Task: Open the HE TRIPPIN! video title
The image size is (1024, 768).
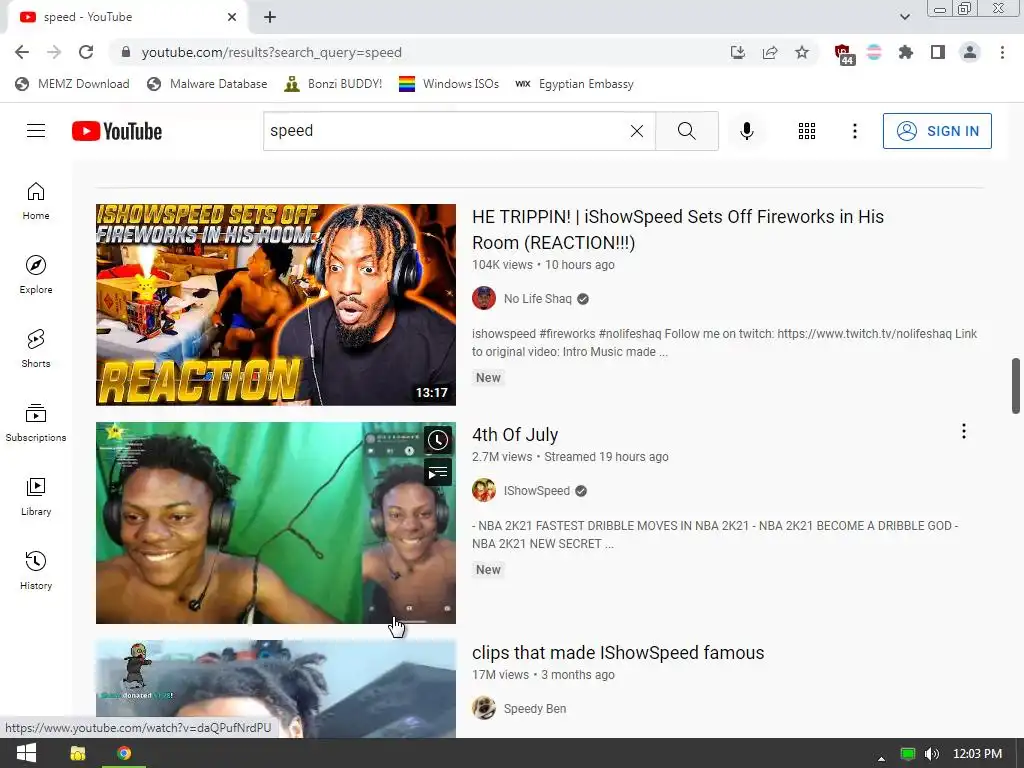Action: (x=677, y=229)
